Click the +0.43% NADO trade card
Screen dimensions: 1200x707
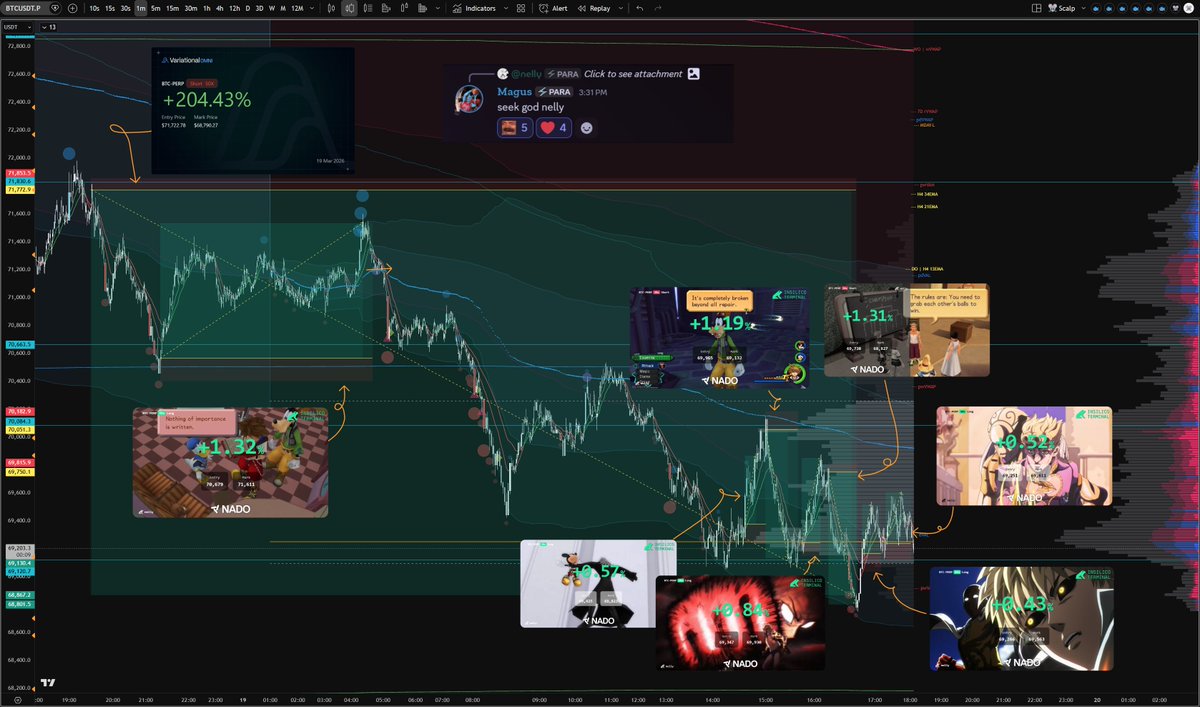click(1021, 618)
